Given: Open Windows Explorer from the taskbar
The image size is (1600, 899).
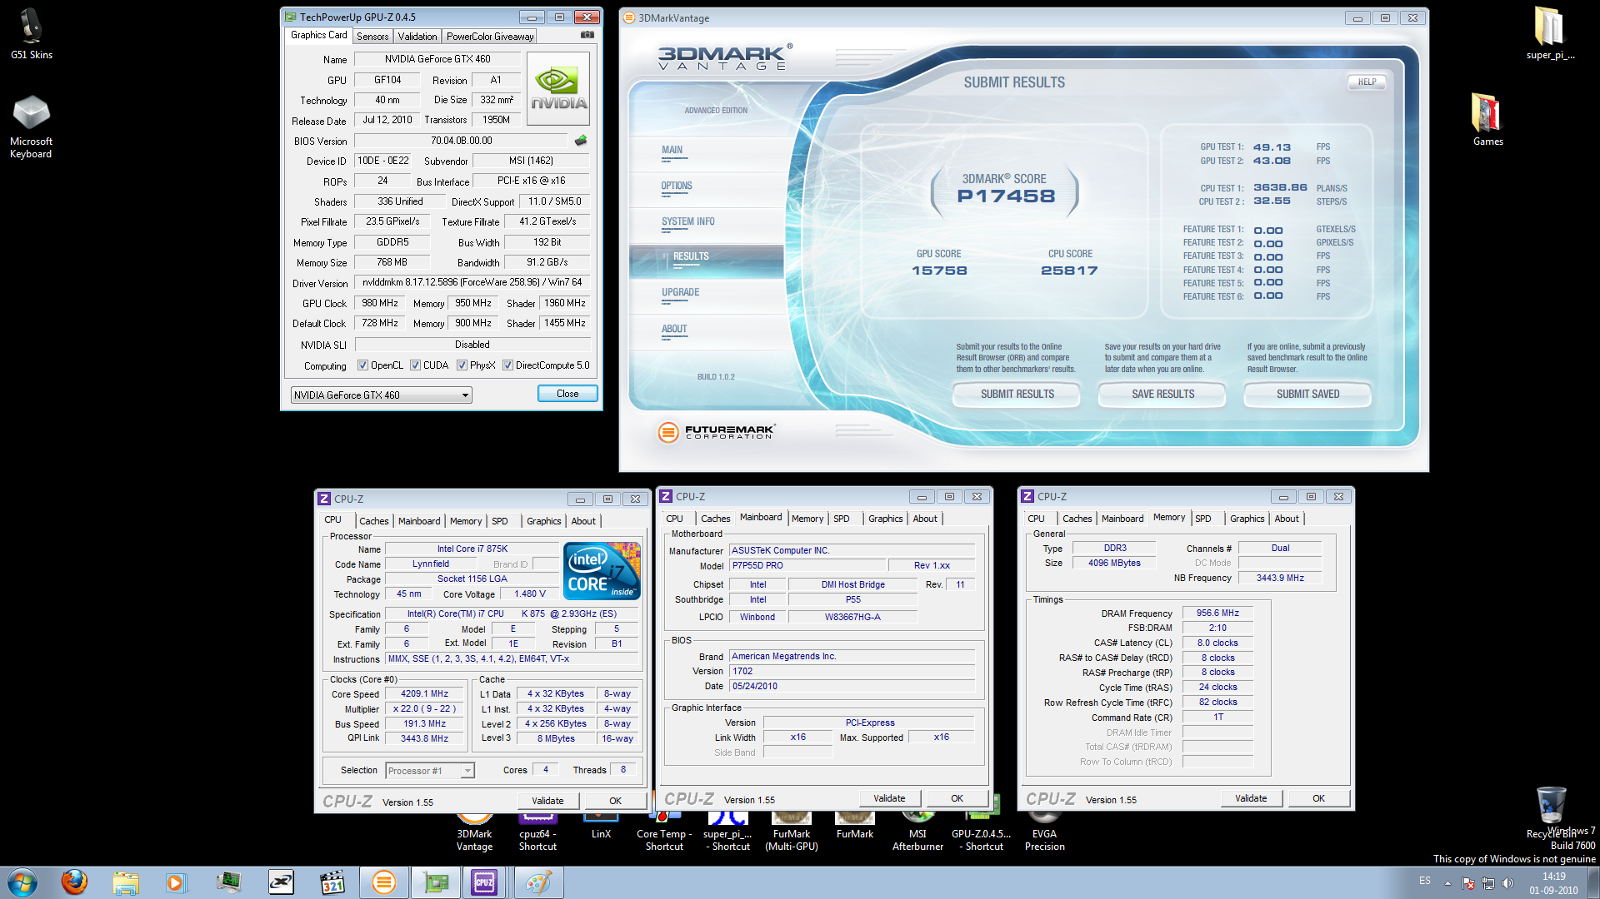Looking at the screenshot, I should pyautogui.click(x=125, y=882).
